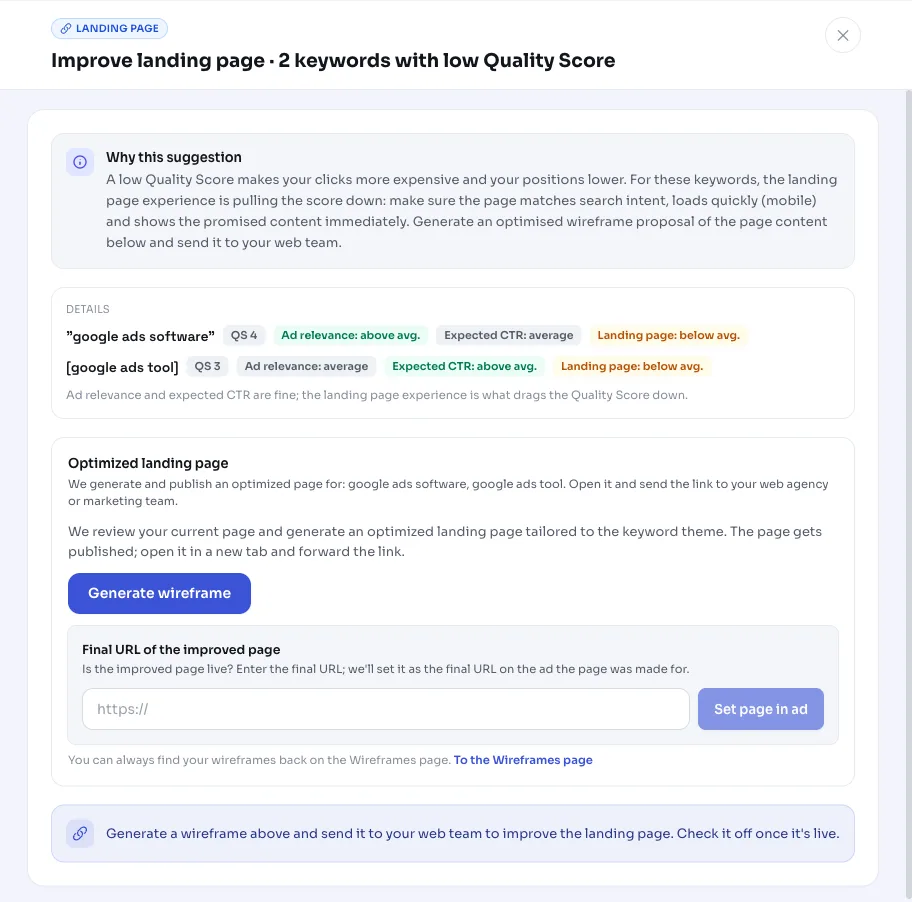The width and height of the screenshot is (912, 902).
Task: Open the To the Wireframes page link
Action: pyautogui.click(x=523, y=760)
